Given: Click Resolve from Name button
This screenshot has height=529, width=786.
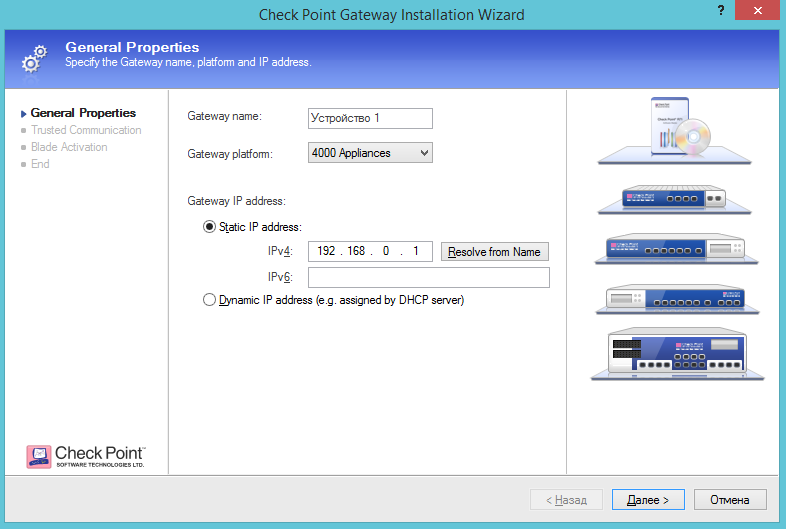Looking at the screenshot, I should (x=494, y=252).
